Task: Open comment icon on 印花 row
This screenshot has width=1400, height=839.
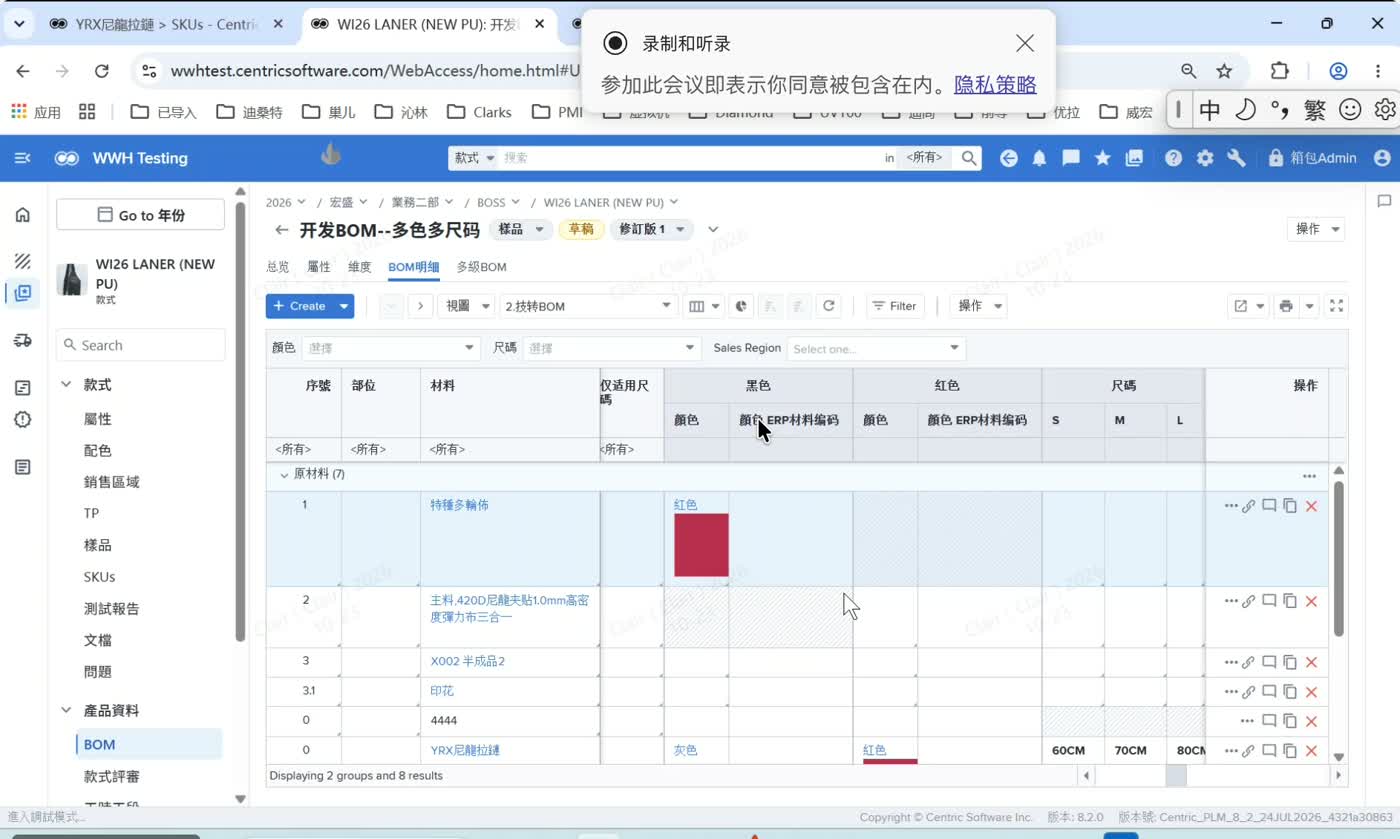Action: 1269,691
